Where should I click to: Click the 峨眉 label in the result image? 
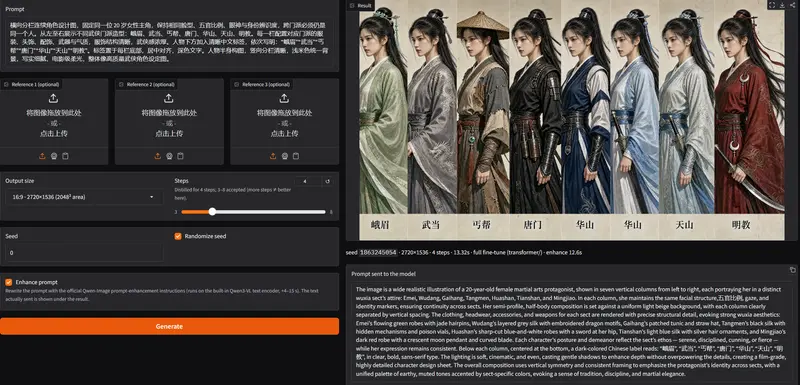pyautogui.click(x=380, y=224)
